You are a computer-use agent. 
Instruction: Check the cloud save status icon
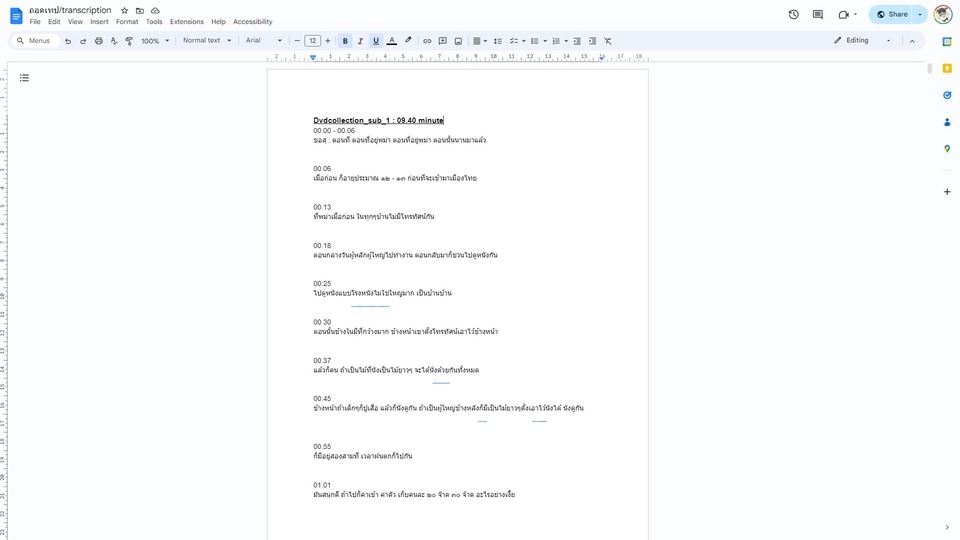click(x=156, y=10)
